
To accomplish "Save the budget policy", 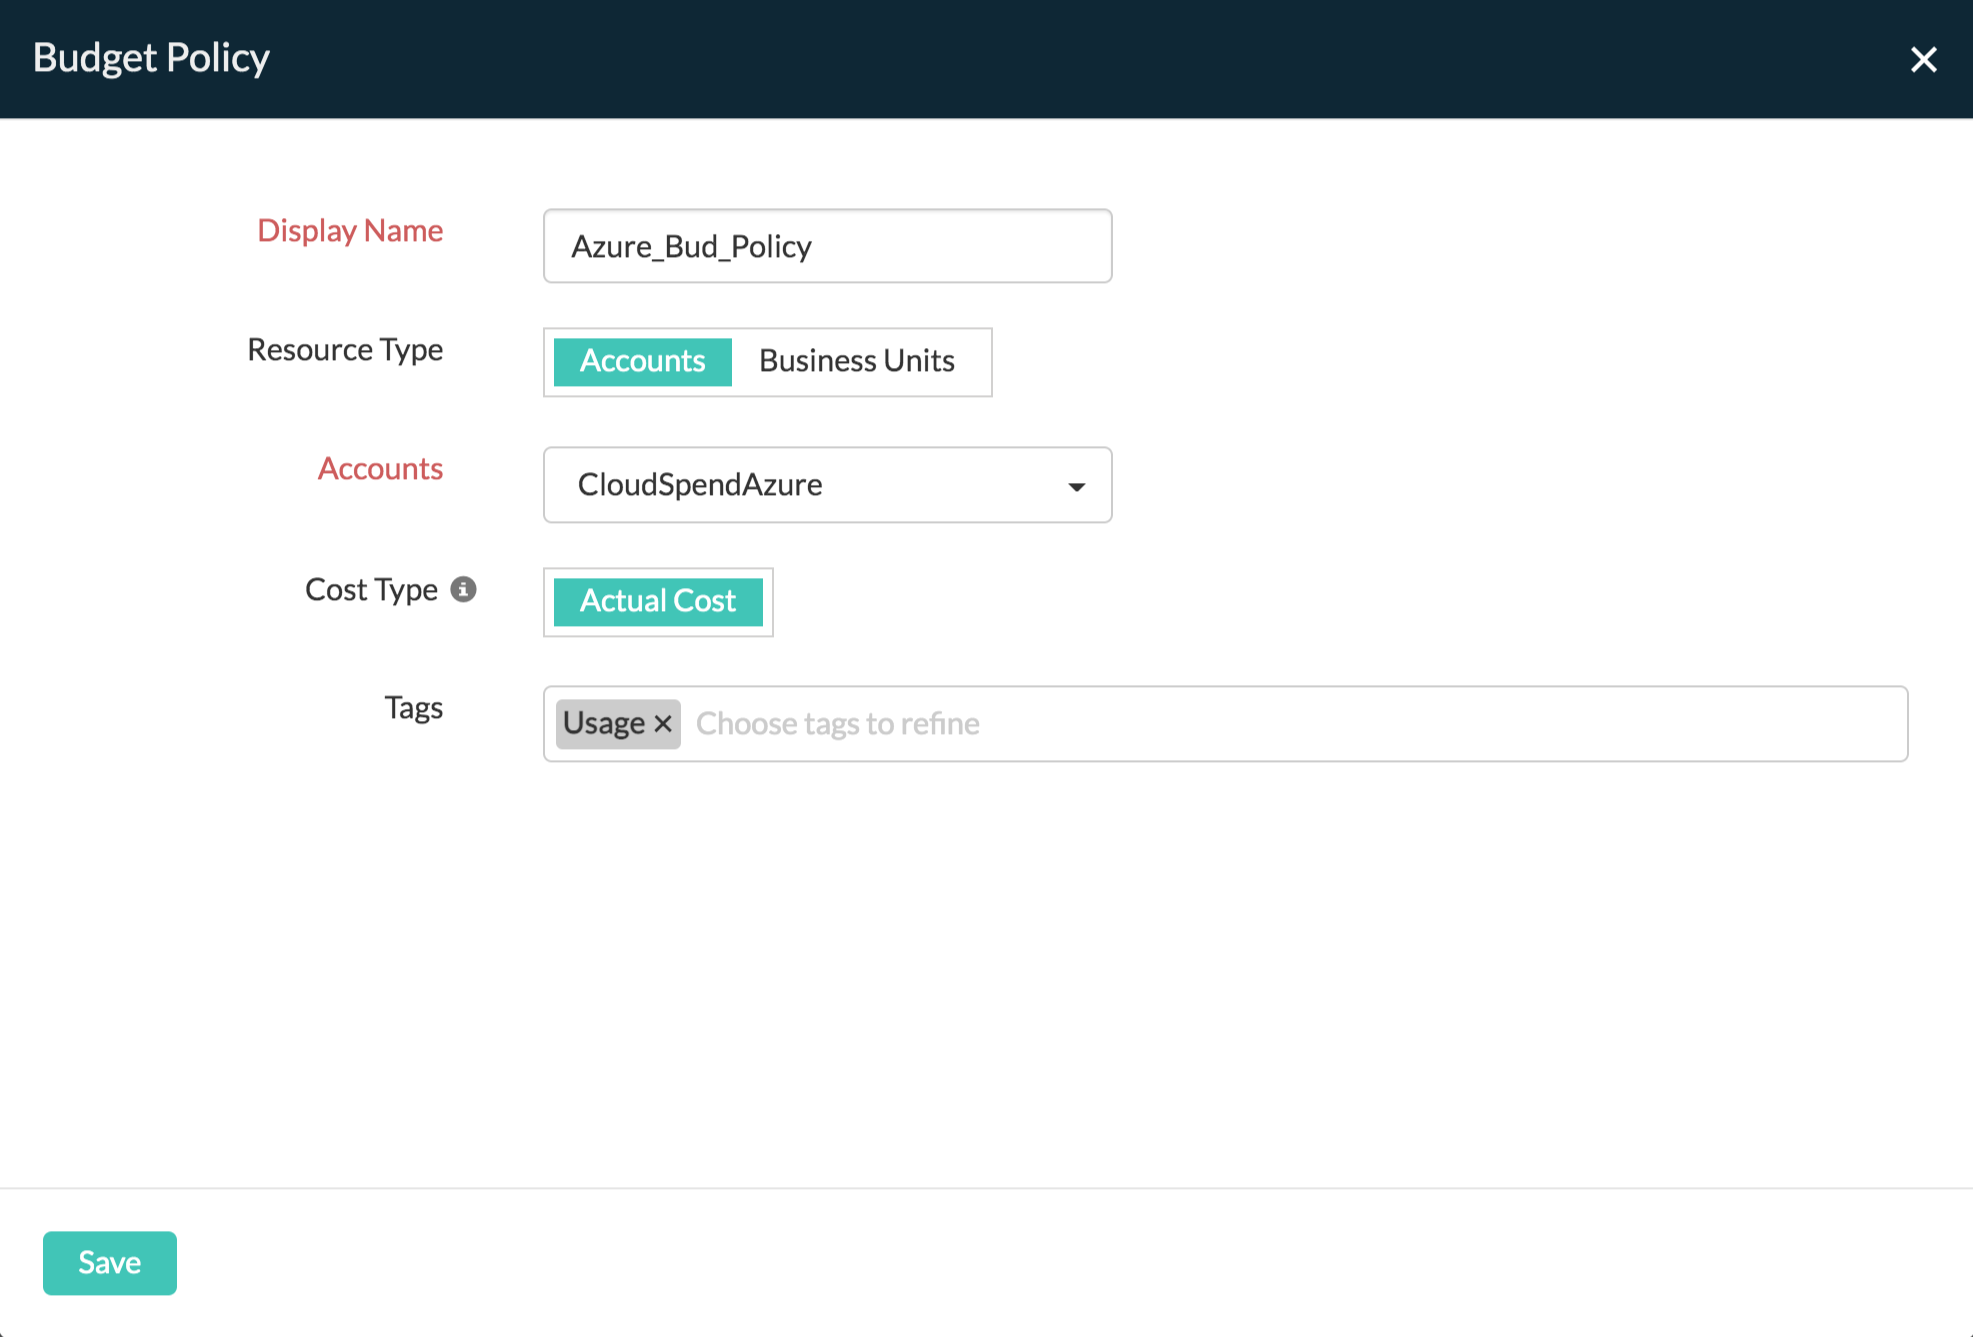I will click(x=109, y=1262).
